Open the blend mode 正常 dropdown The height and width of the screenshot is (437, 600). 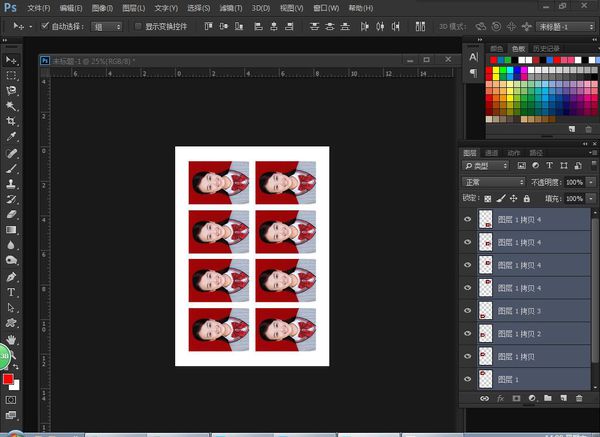click(493, 183)
